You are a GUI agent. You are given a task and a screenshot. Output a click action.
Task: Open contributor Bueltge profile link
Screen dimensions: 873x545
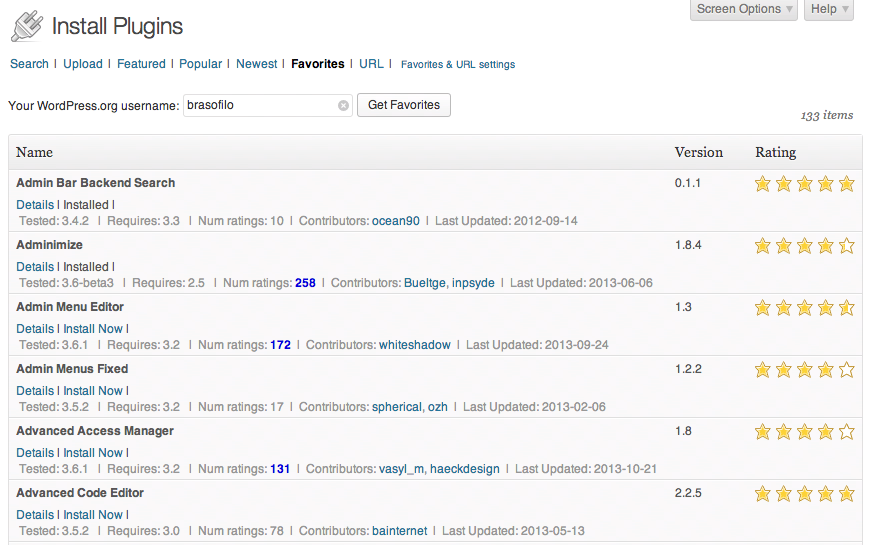click(426, 283)
